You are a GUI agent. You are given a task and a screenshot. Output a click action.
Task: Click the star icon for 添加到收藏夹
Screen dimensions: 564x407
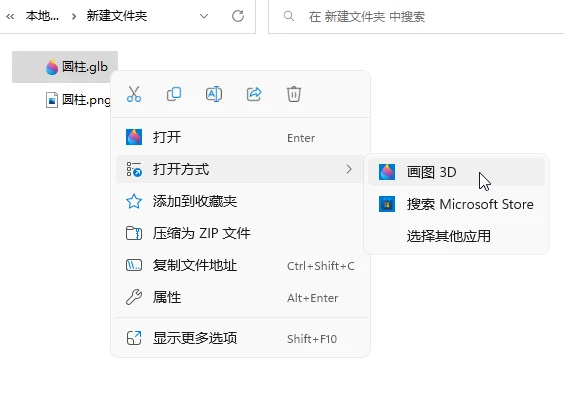click(x=134, y=201)
